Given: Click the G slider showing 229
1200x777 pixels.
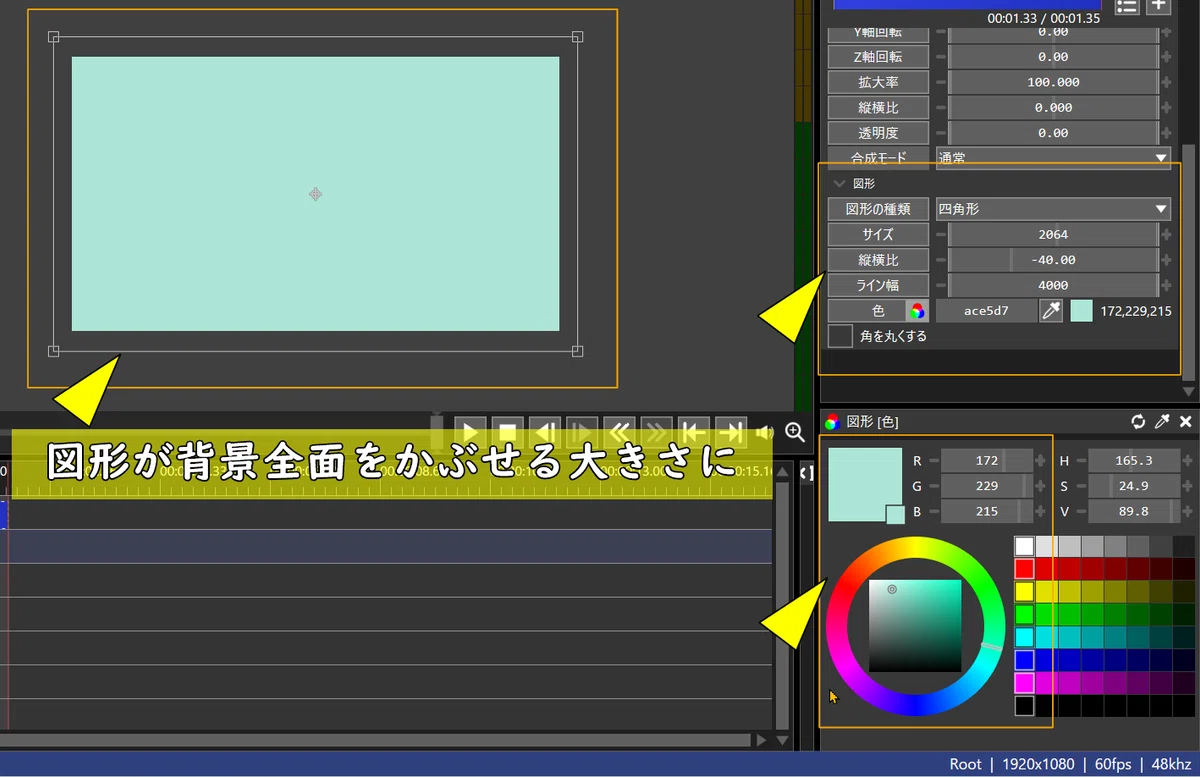Looking at the screenshot, I should point(987,486).
